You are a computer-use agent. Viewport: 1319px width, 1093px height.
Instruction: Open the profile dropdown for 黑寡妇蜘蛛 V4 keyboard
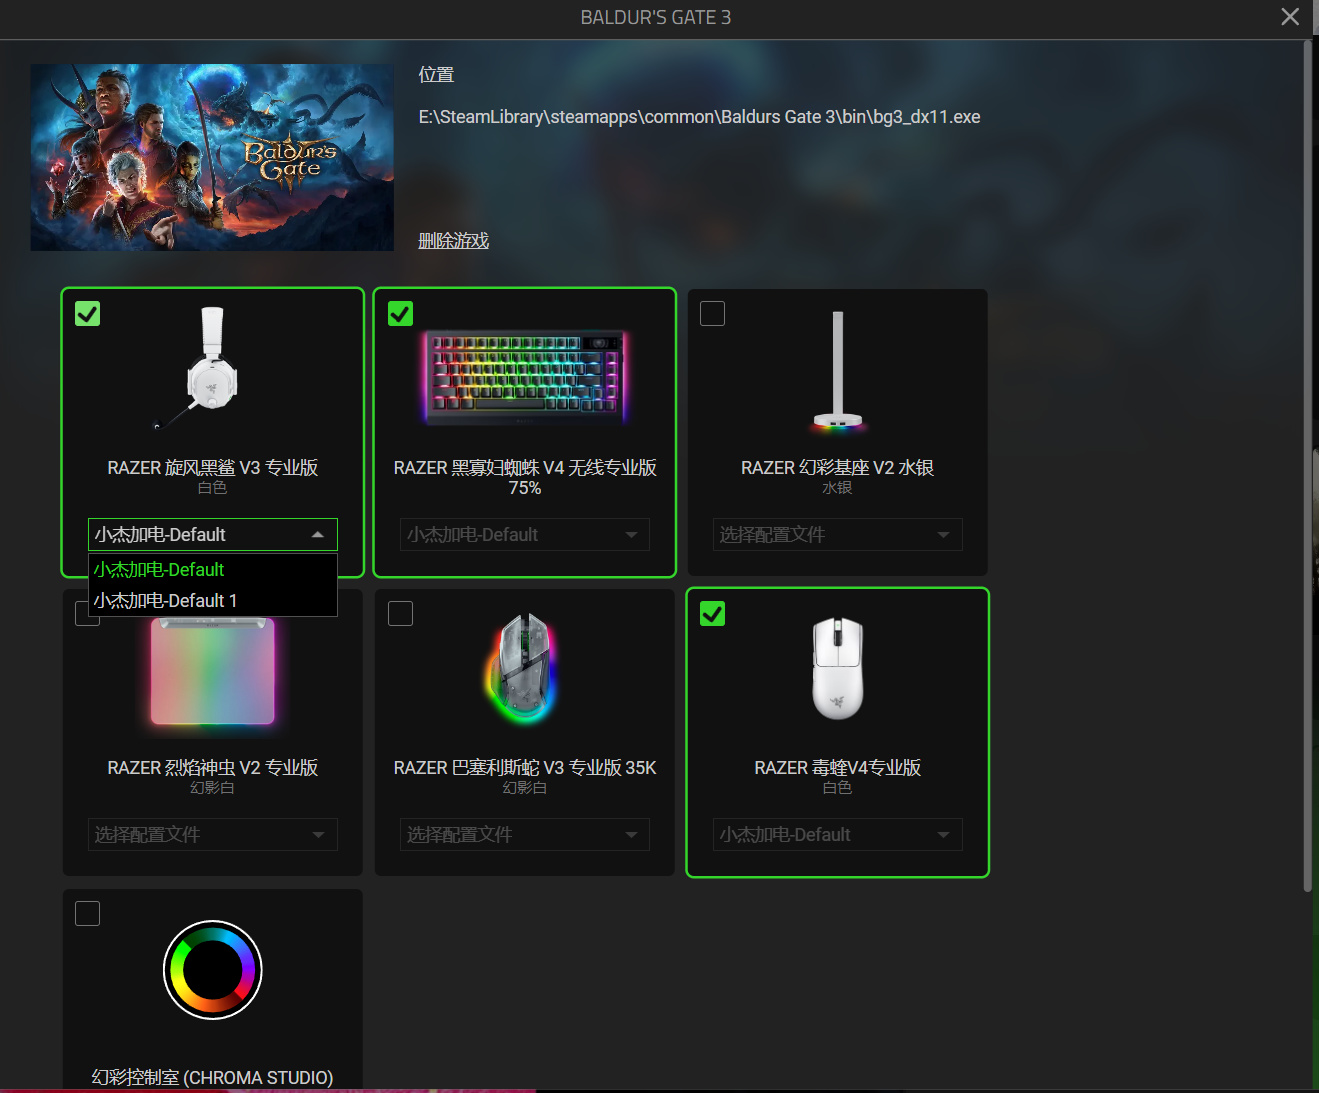[x=525, y=535]
